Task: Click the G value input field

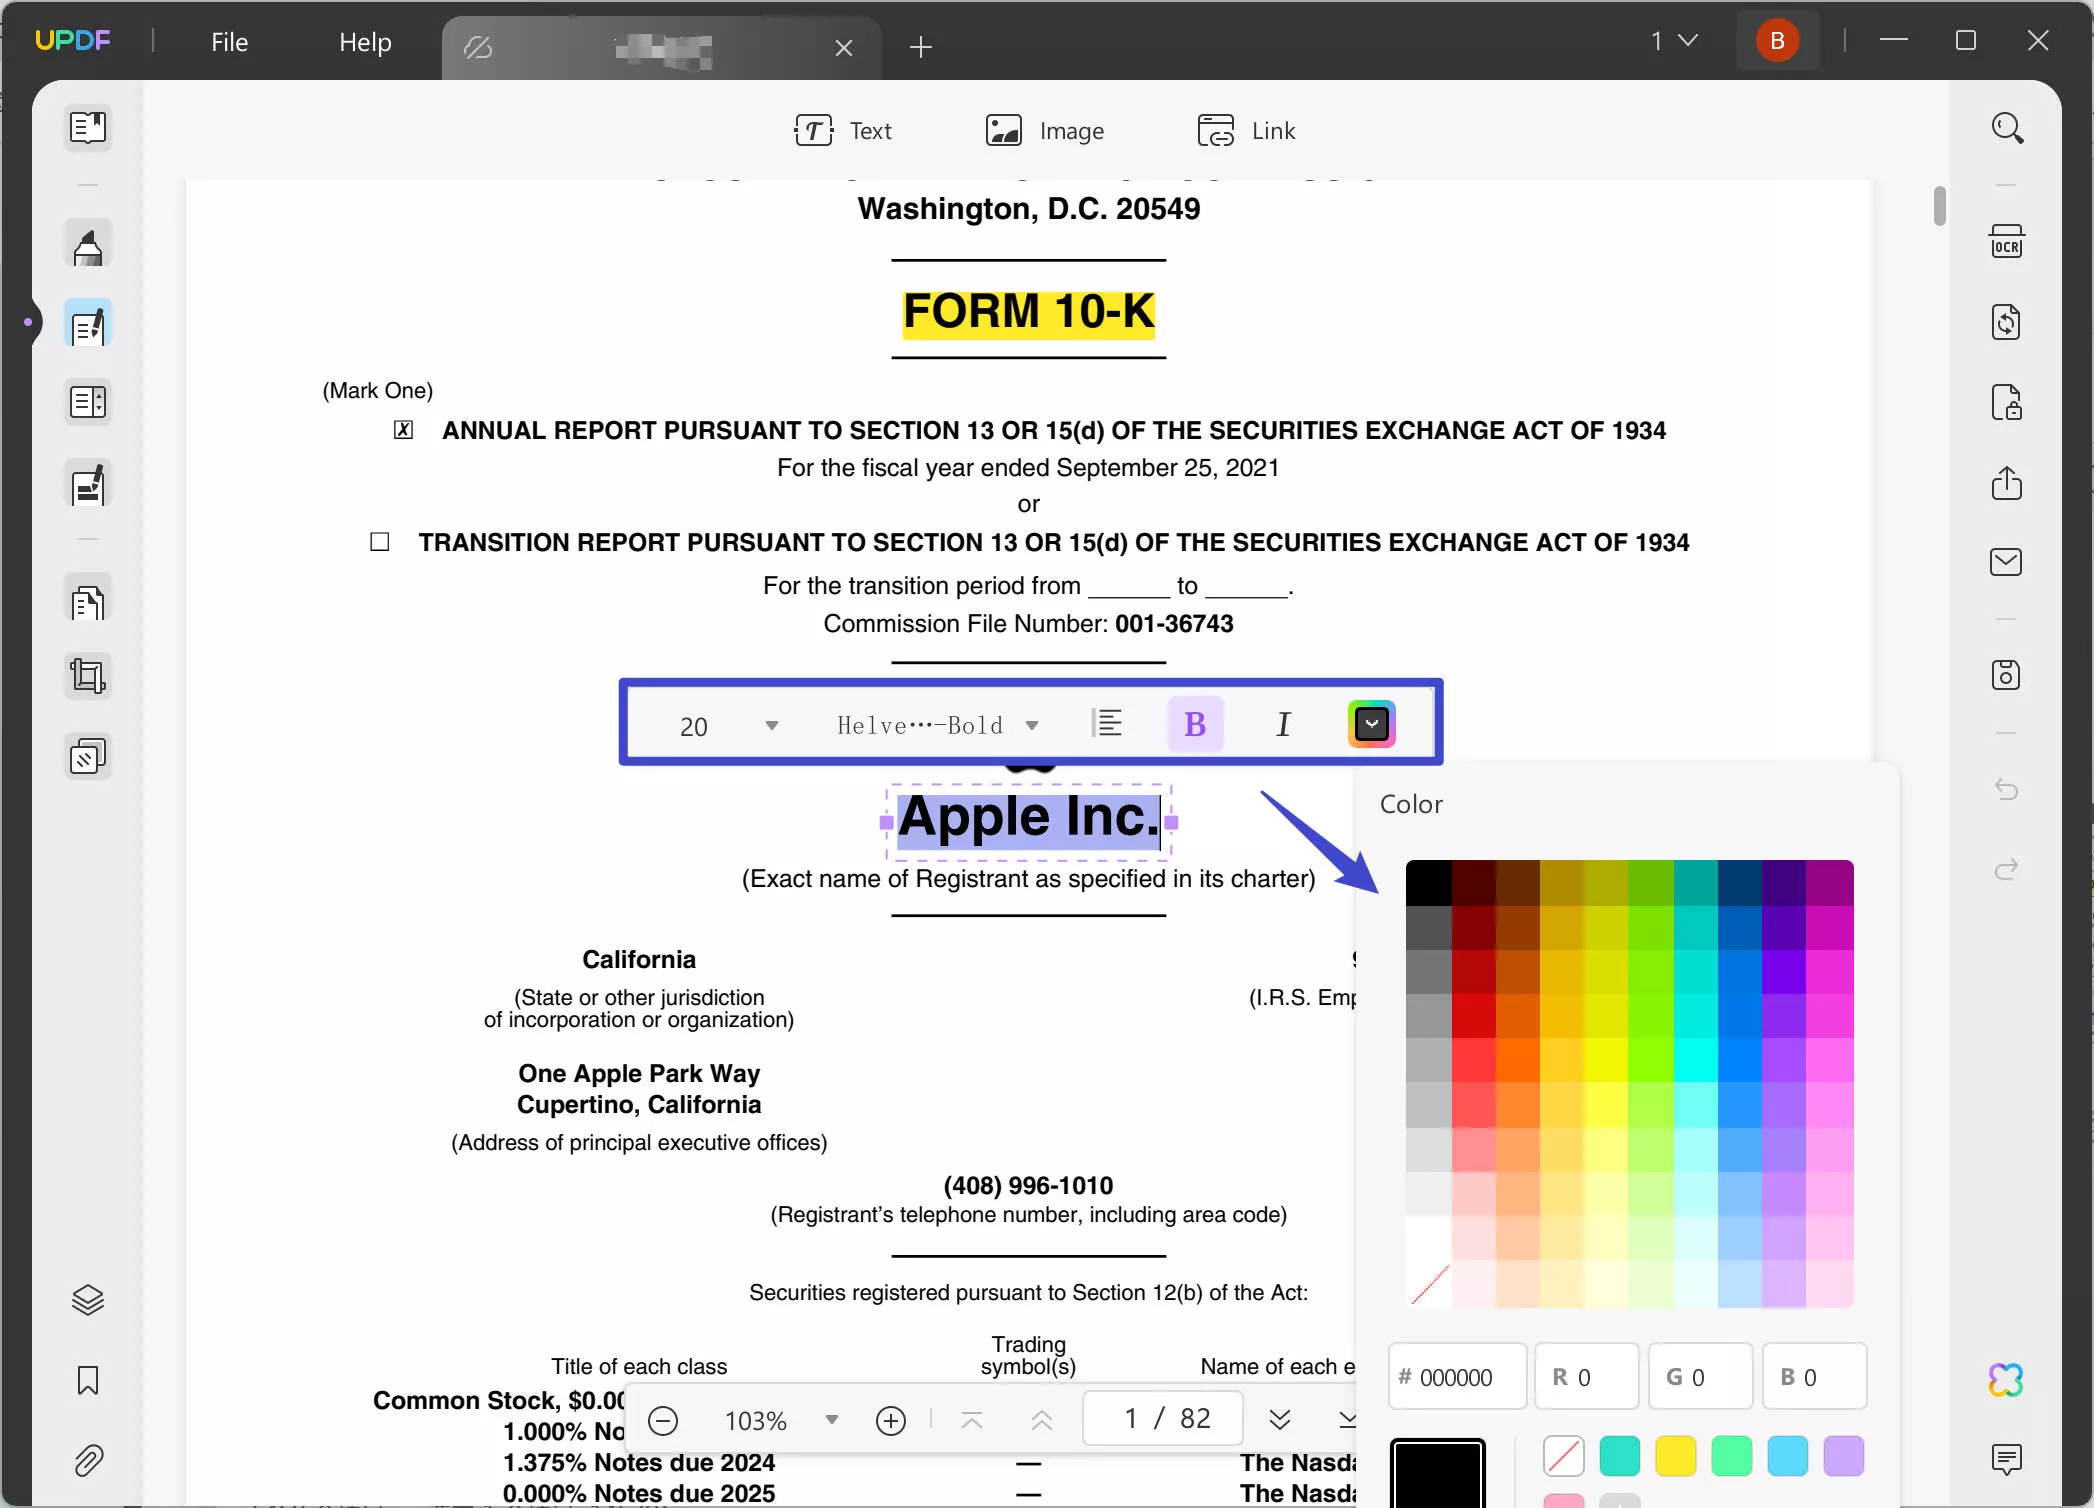Action: click(1701, 1377)
